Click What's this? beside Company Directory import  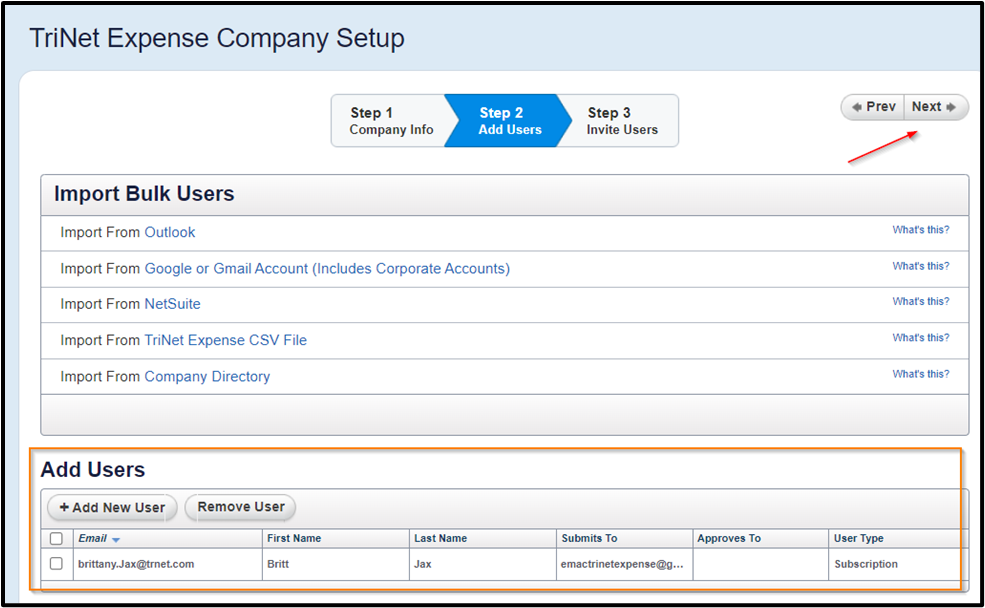pos(920,374)
